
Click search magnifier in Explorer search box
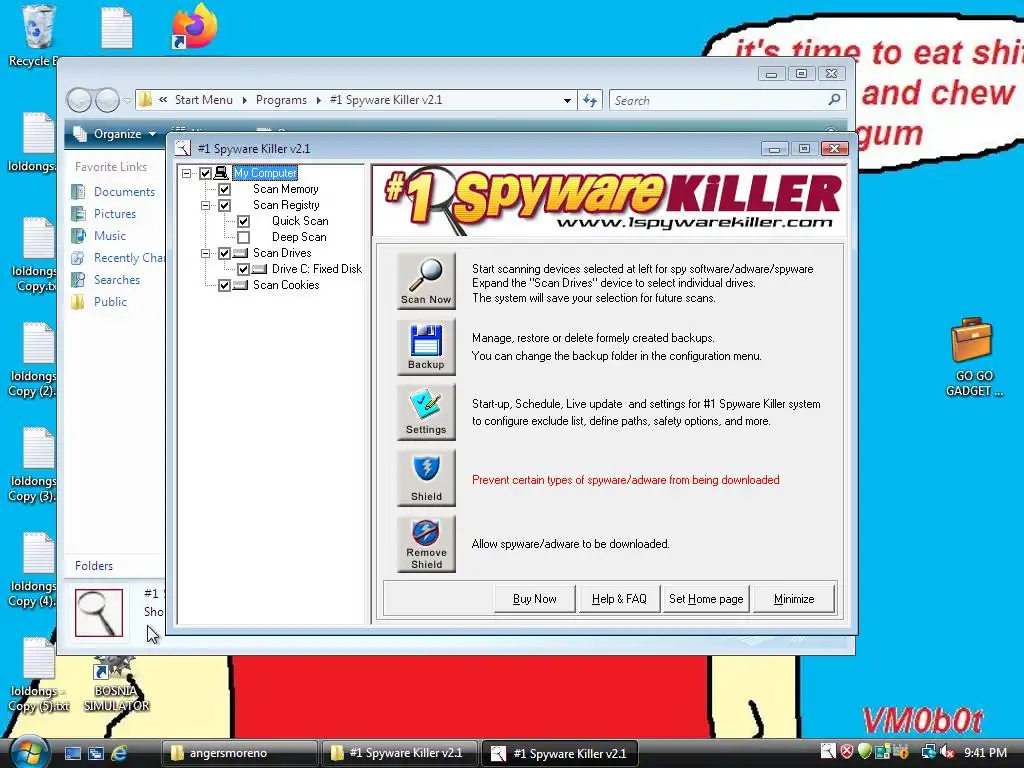pyautogui.click(x=834, y=100)
